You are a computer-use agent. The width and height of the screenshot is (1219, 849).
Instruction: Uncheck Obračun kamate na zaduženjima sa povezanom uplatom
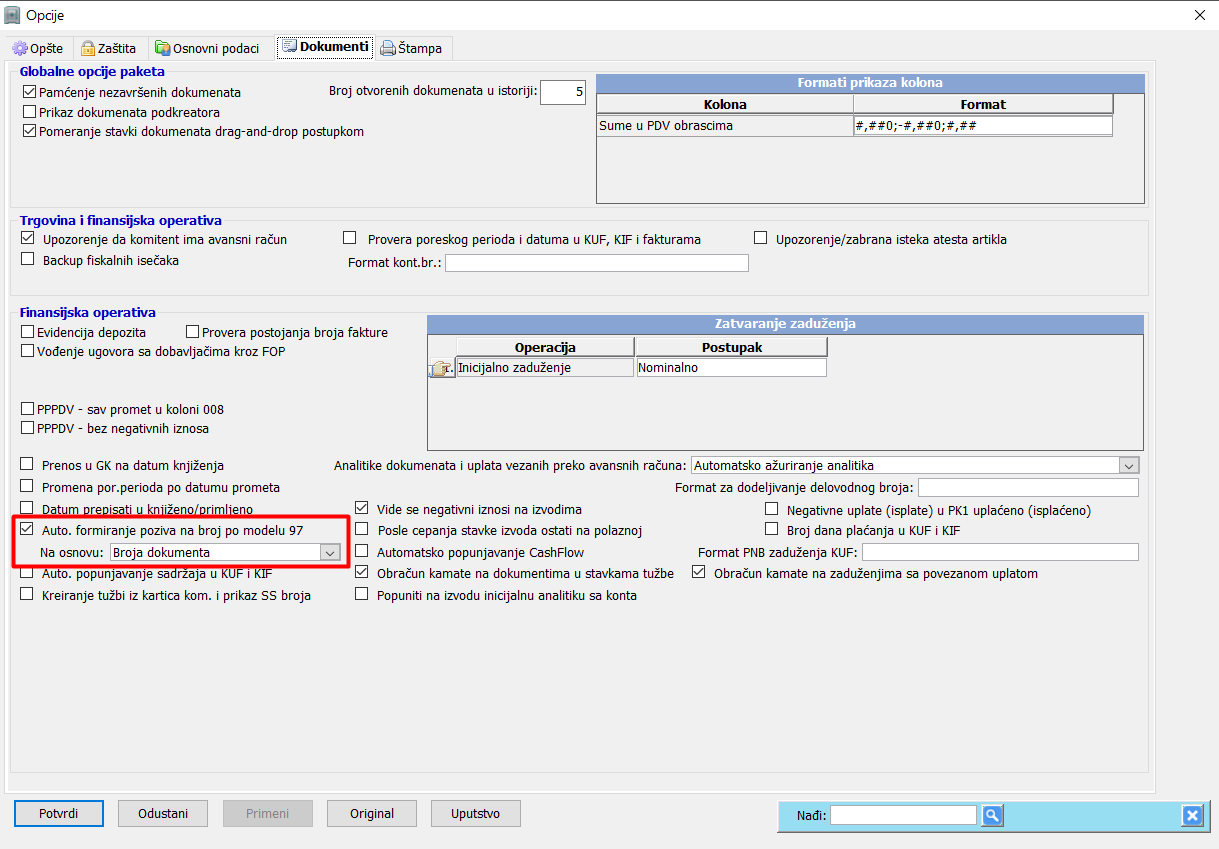point(699,573)
